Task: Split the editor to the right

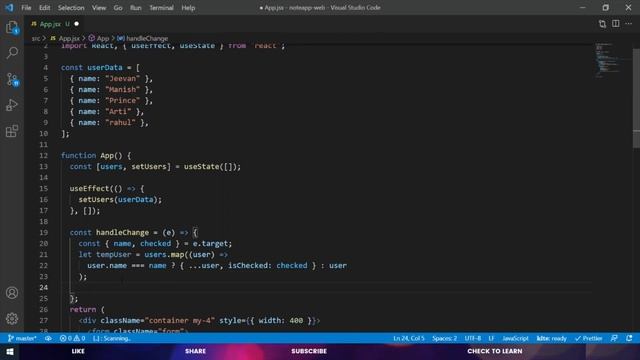Action: 616,24
